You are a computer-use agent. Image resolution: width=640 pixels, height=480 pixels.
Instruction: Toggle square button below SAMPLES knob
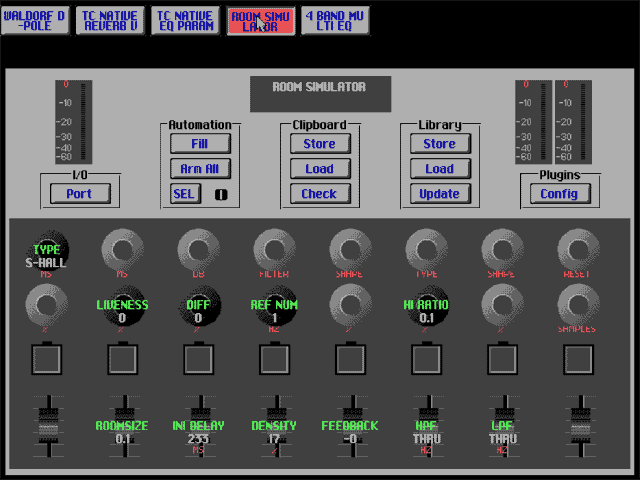pyautogui.click(x=578, y=359)
